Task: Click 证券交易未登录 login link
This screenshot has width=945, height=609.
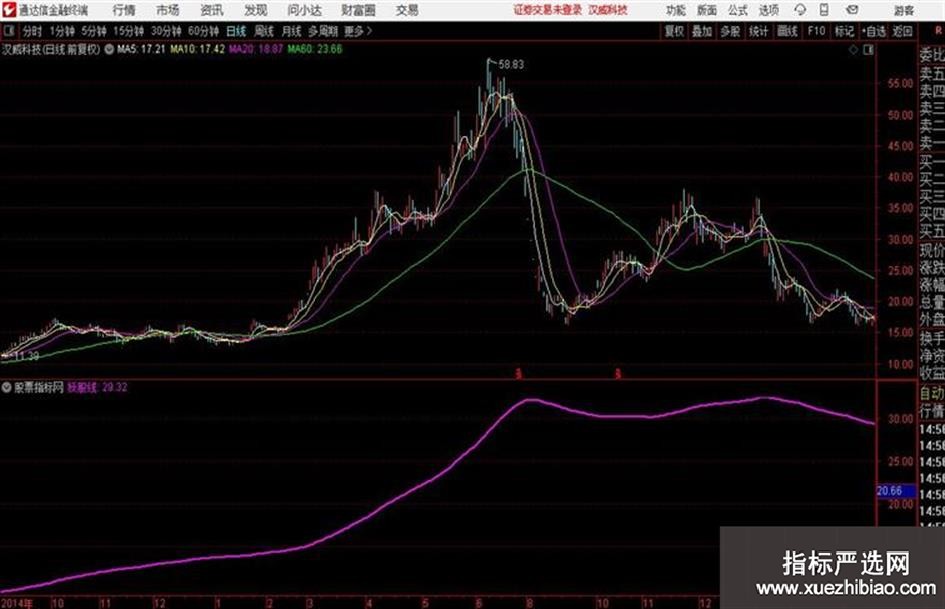Action: point(548,10)
